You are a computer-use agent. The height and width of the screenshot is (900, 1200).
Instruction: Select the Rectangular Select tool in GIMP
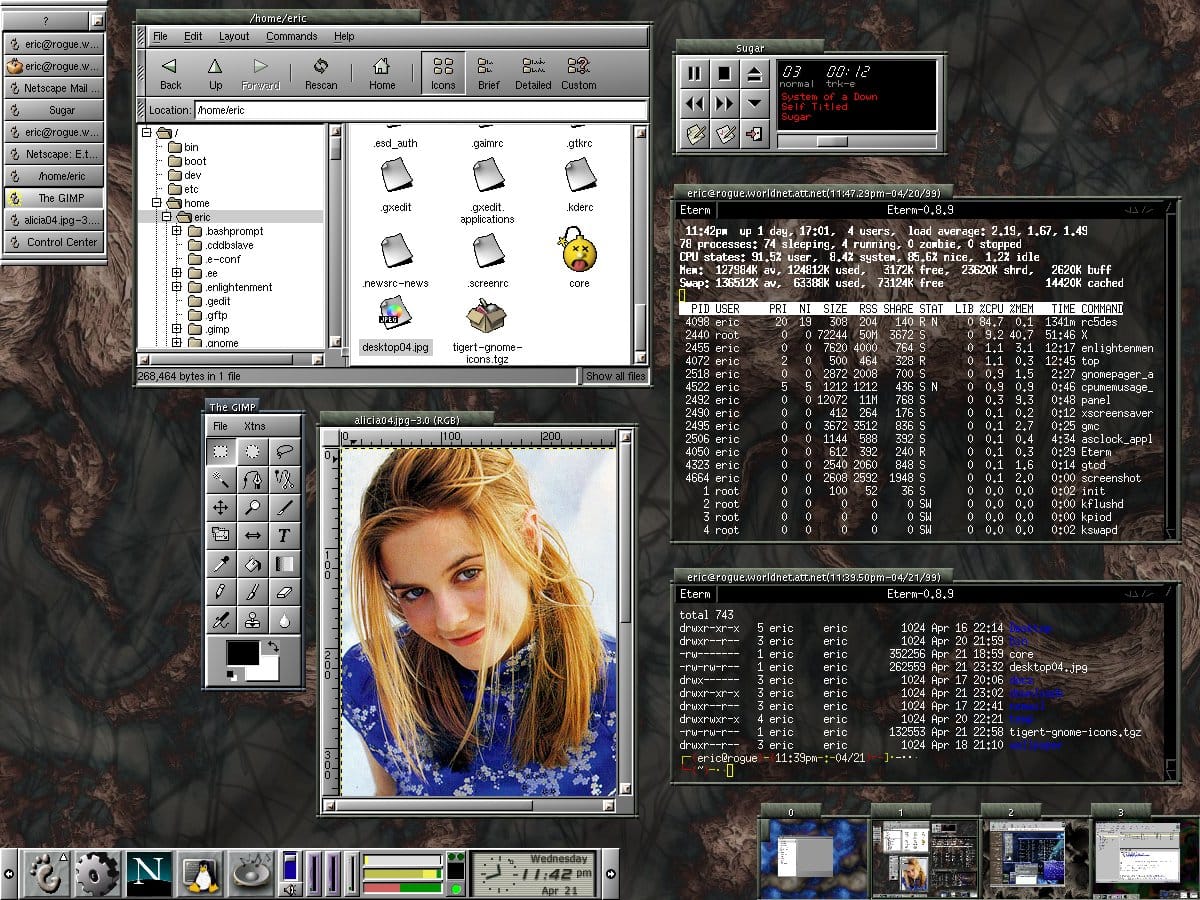point(221,452)
